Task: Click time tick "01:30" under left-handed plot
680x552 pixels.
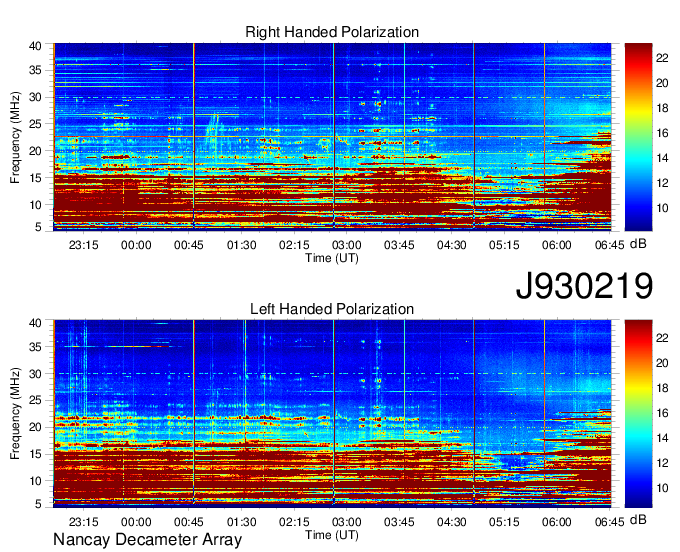Action: click(x=242, y=522)
